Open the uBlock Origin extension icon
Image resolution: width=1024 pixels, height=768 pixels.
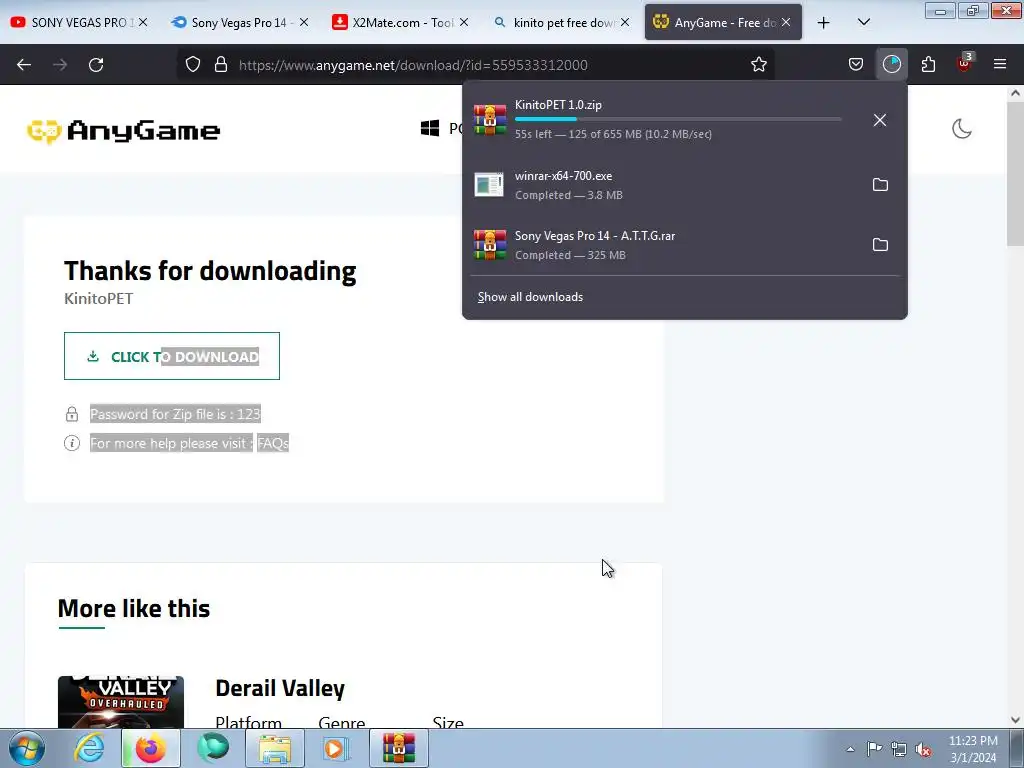click(x=965, y=63)
